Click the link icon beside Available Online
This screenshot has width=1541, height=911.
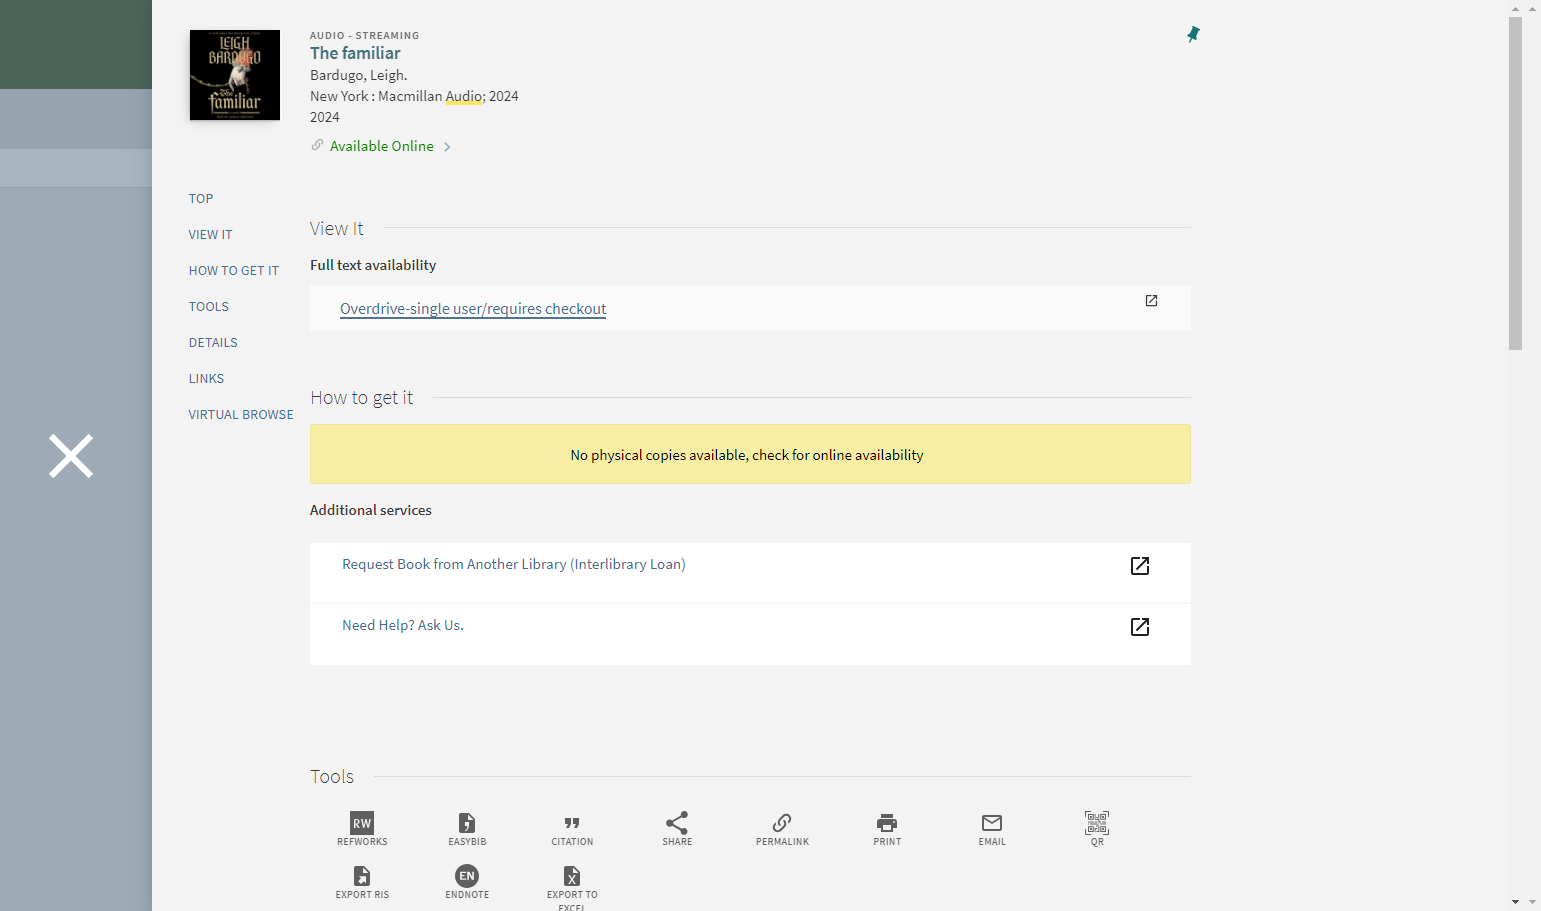coord(317,145)
